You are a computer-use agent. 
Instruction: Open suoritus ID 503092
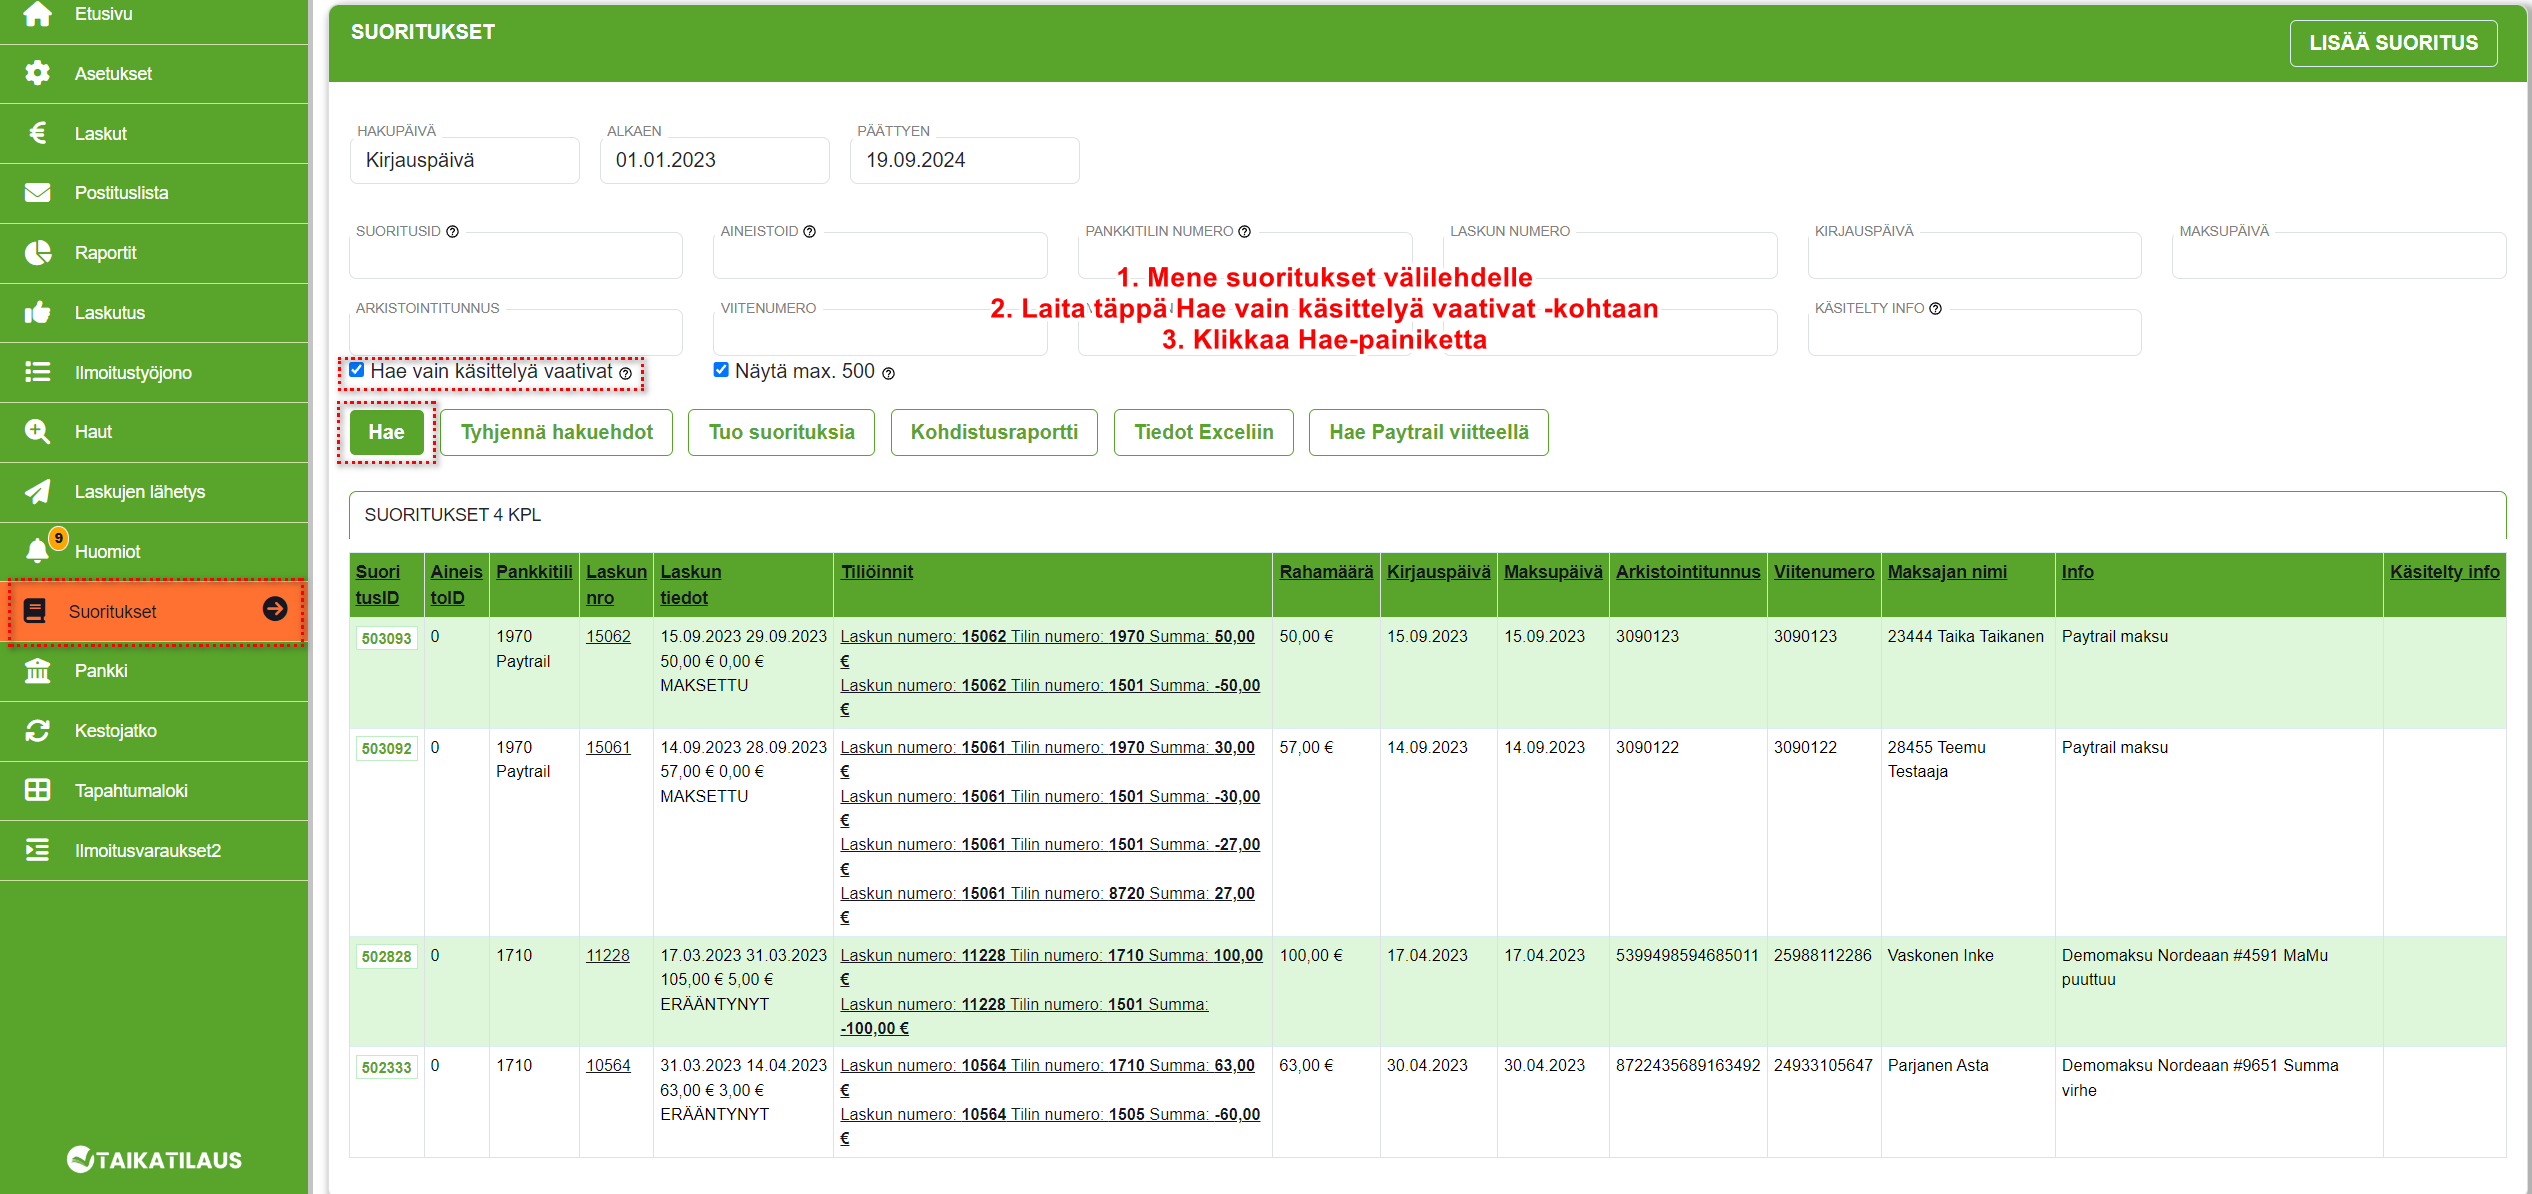tap(387, 748)
